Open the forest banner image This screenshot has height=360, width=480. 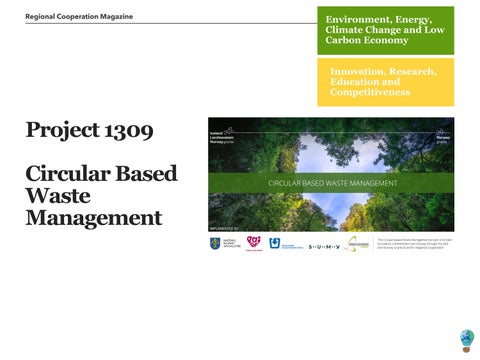[x=331, y=174]
